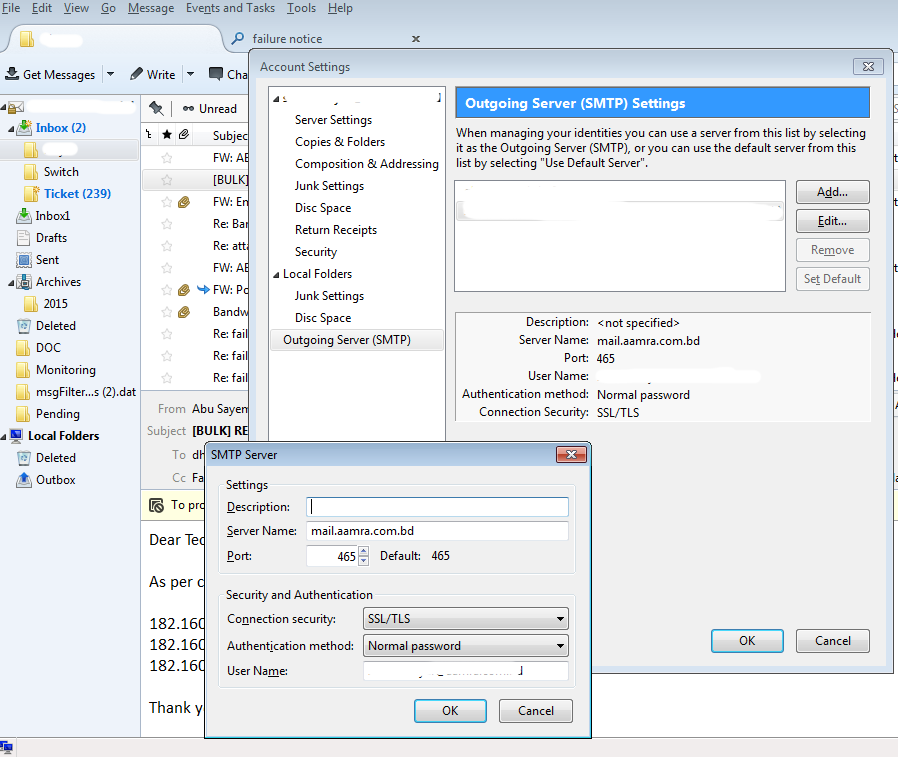Open the Edit menu
Screen dimensions: 898x757
click(x=42, y=8)
